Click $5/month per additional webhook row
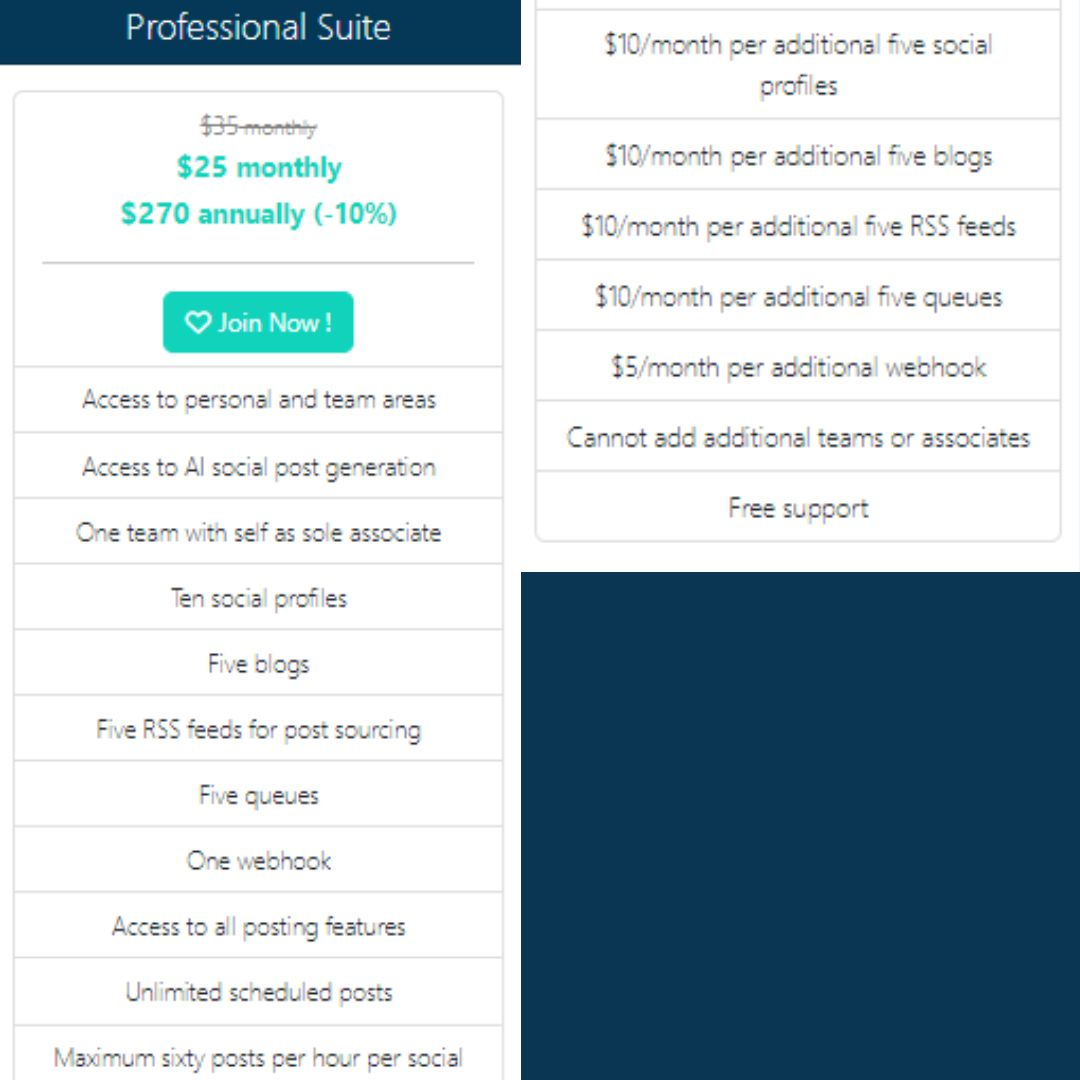Viewport: 1080px width, 1080px height. [798, 366]
